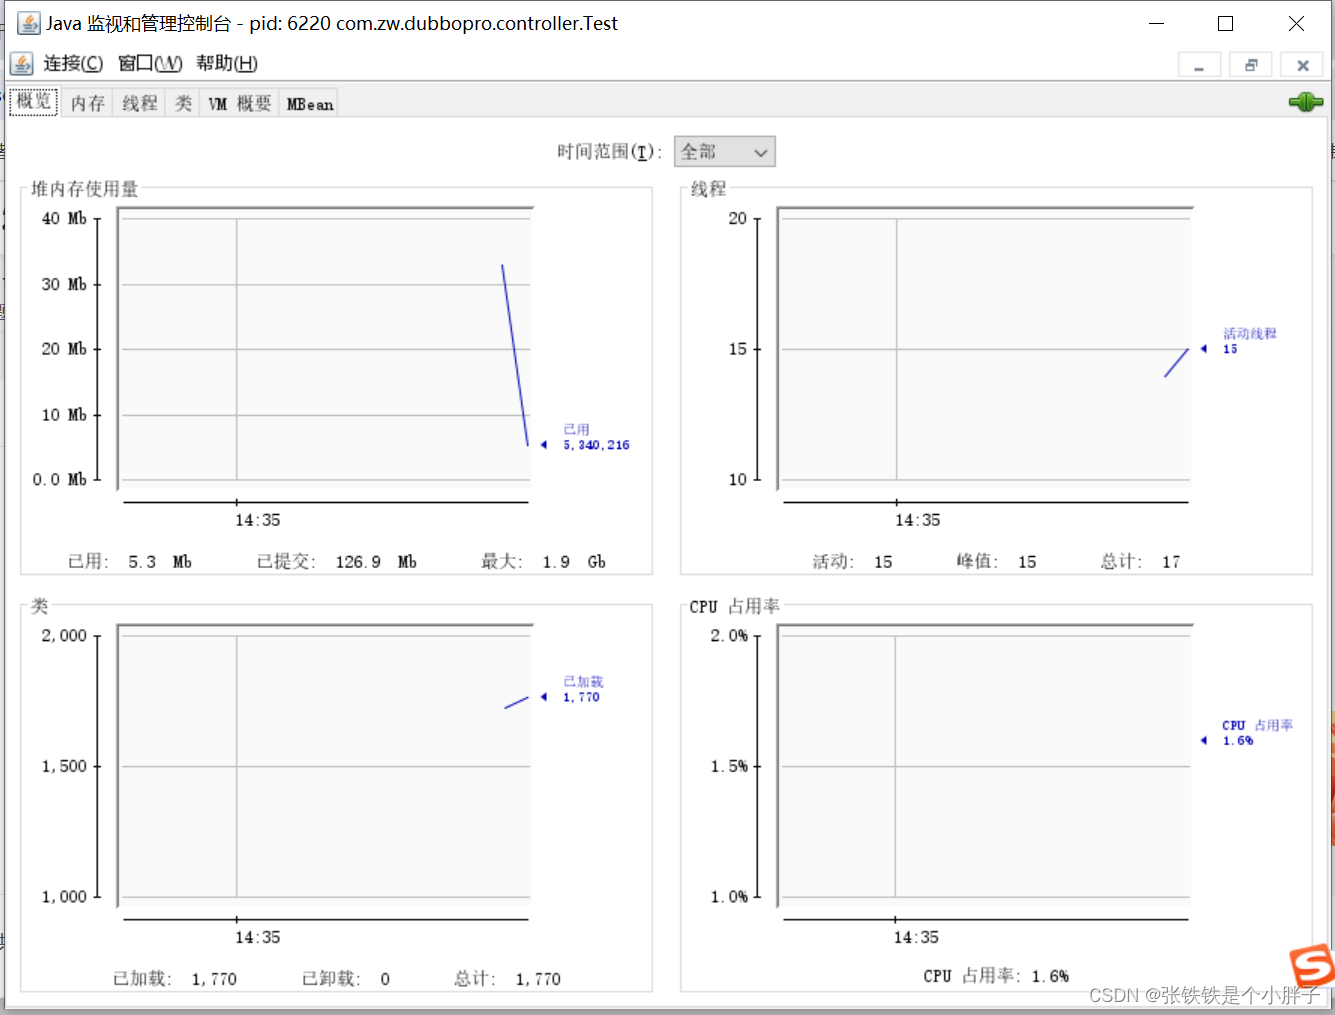Click the 2.0% CPU axis label
This screenshot has width=1335, height=1015.
[x=729, y=636]
